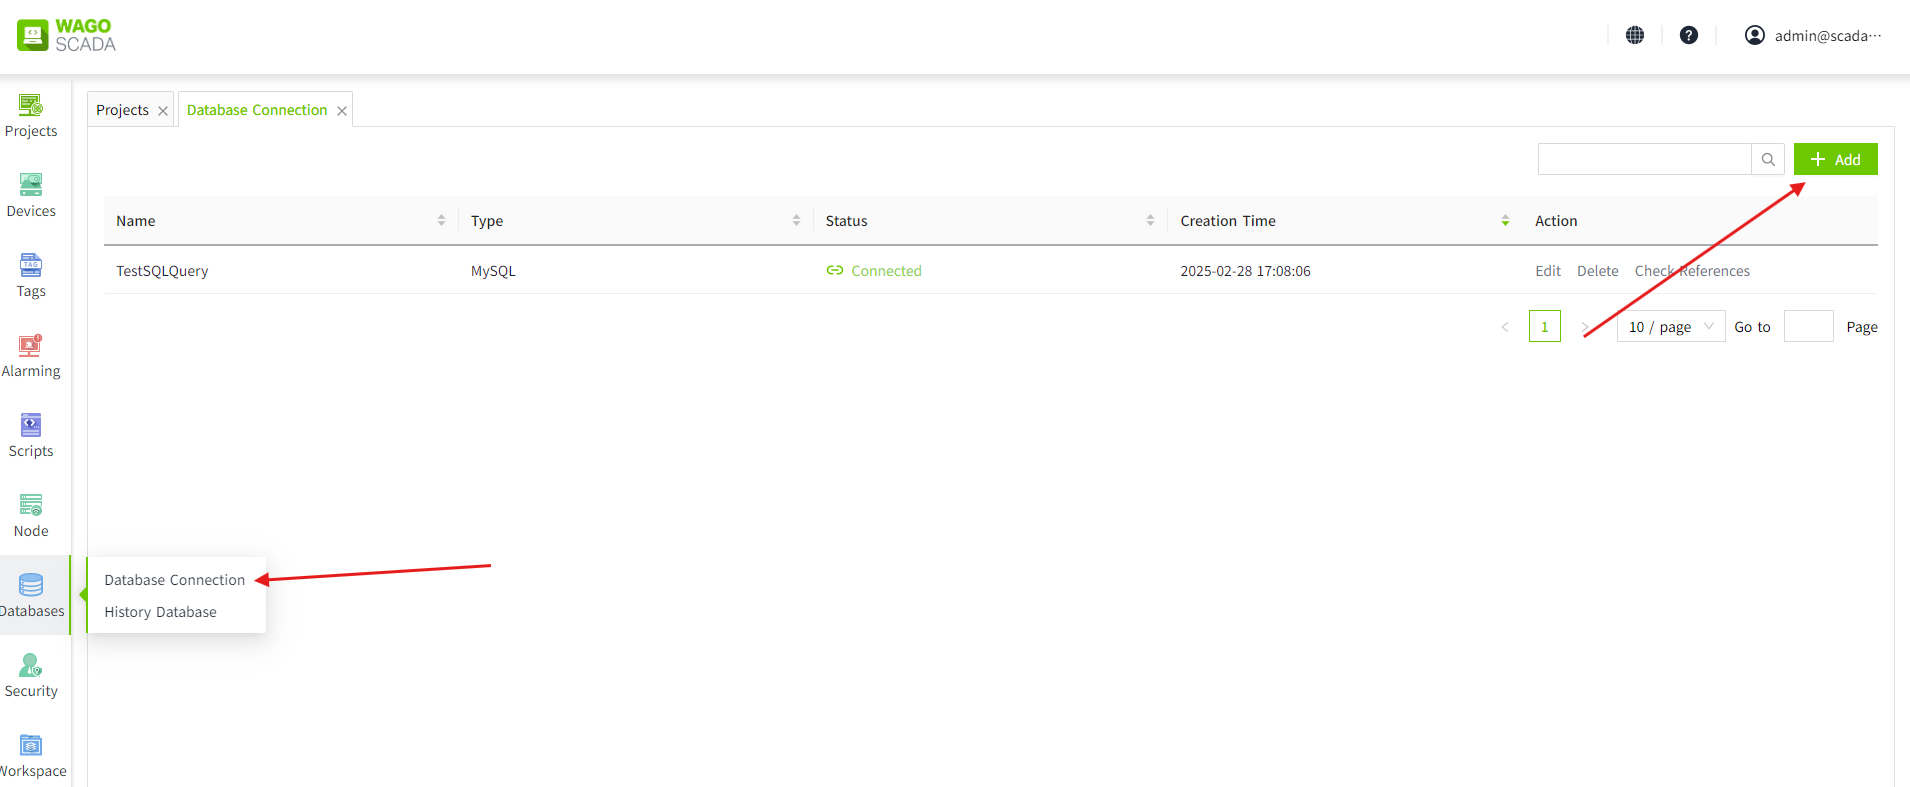This screenshot has width=1910, height=787.
Task: Select the Scripts sidebar icon
Action: 31,425
